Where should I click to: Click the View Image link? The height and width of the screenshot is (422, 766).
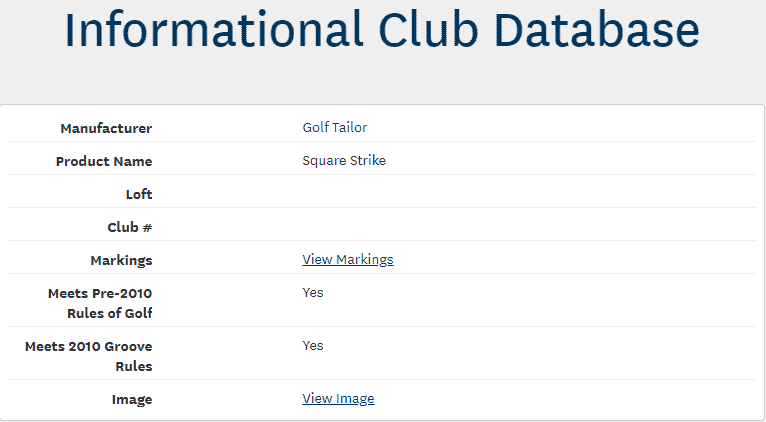338,399
